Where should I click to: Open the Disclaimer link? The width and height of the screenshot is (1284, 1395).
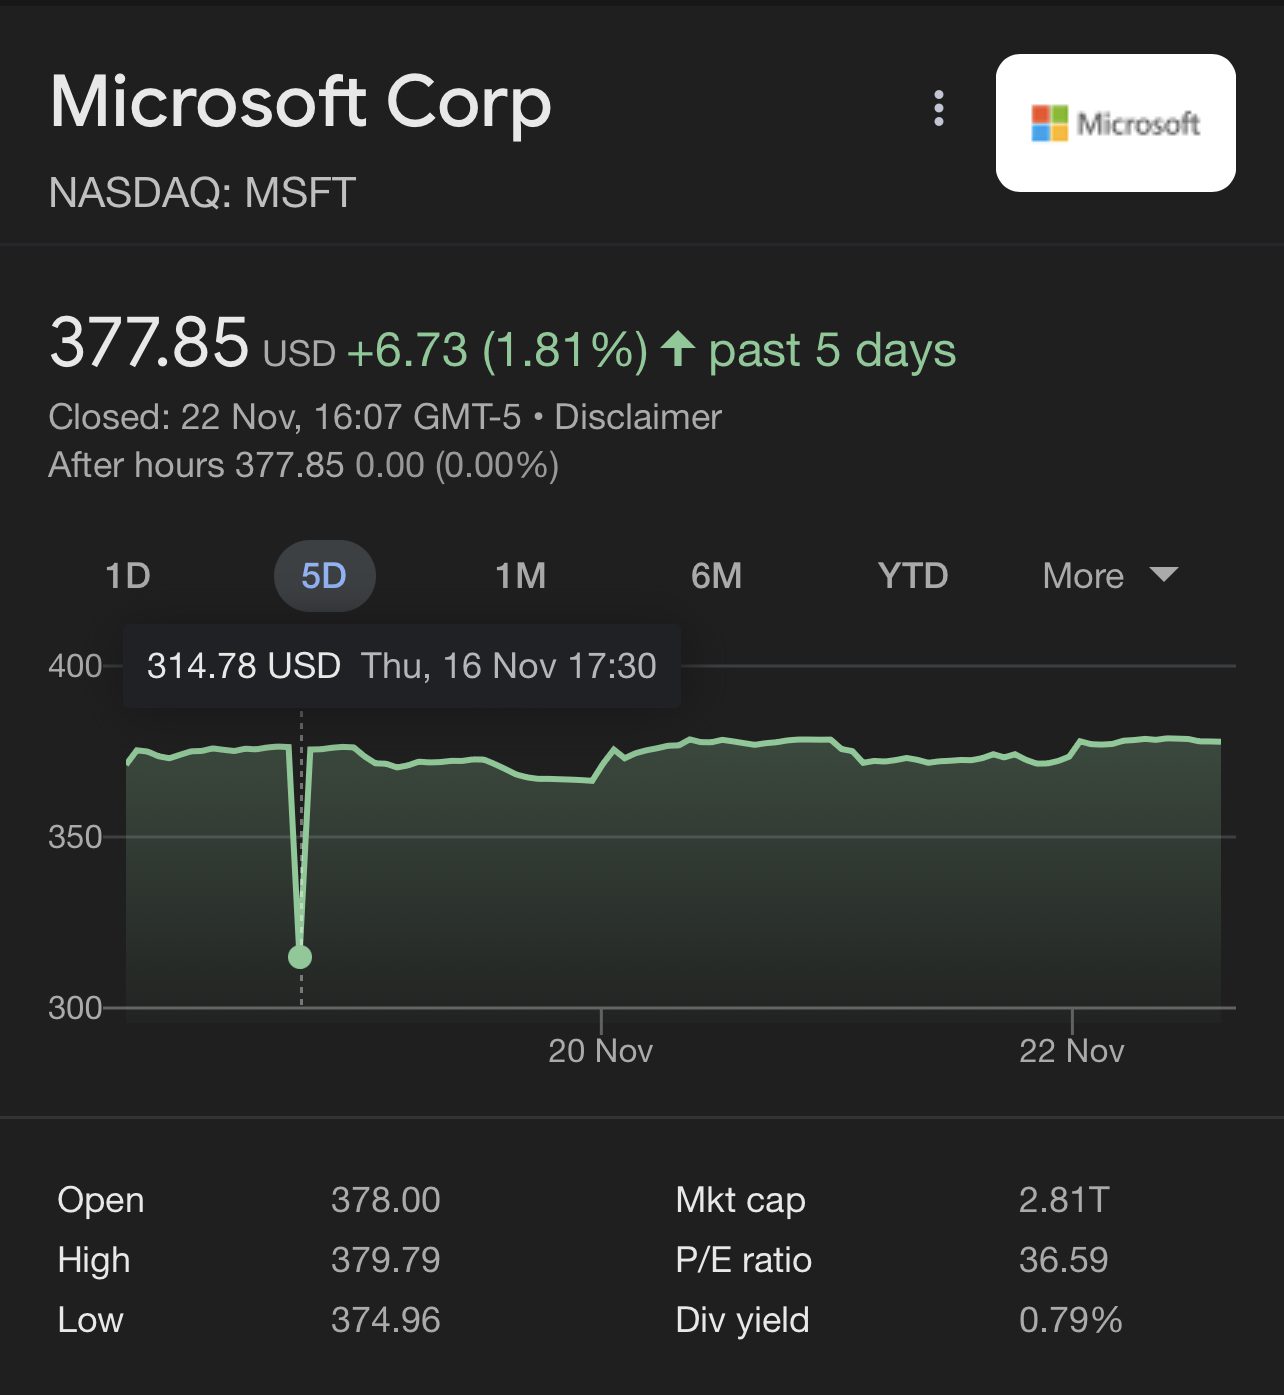click(638, 417)
